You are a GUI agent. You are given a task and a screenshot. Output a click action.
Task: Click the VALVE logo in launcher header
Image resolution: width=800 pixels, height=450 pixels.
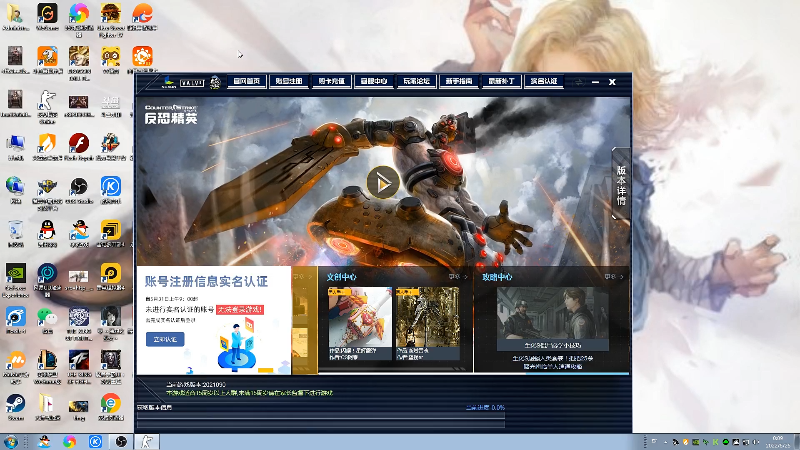(192, 83)
